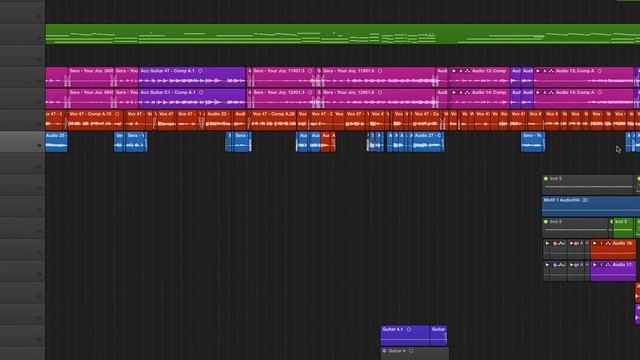Expand the Audio 13: Comp A take folder

pyautogui.click(x=538, y=71)
